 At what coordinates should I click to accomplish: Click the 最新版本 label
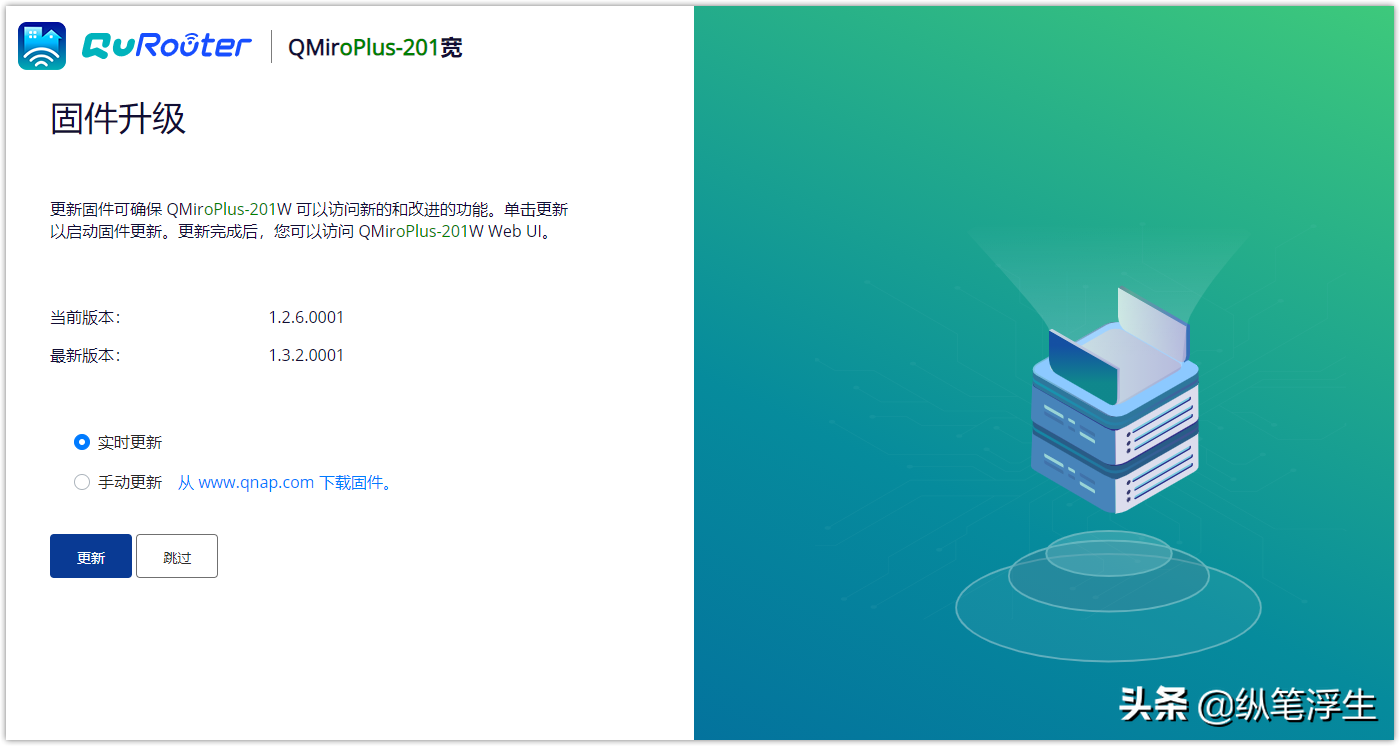85,356
